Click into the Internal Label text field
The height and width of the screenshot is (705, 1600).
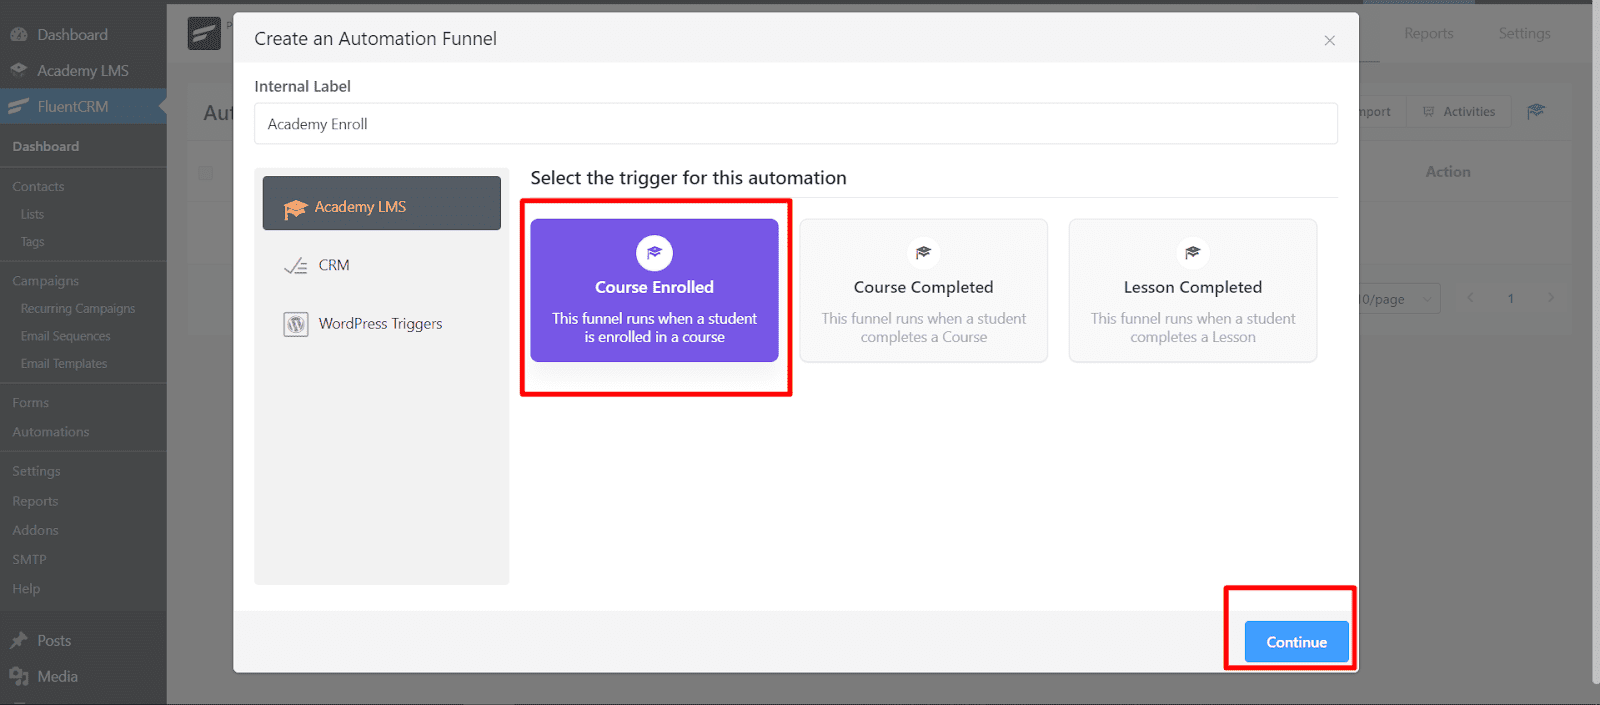pyautogui.click(x=795, y=124)
